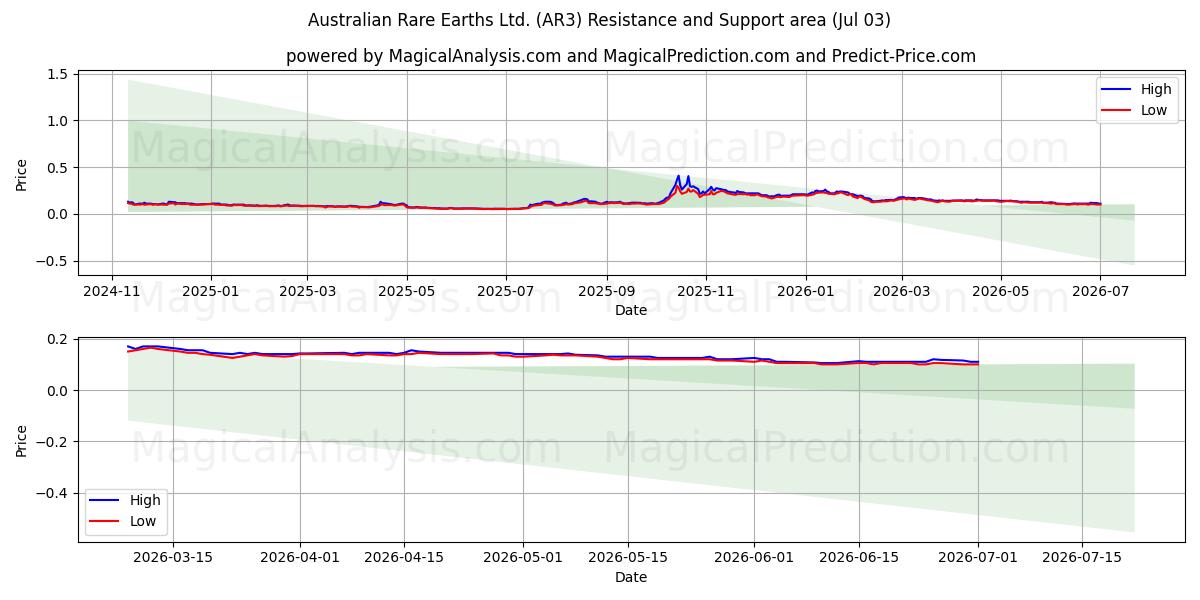Viewport: 1200px width, 600px height.
Task: Click the '0.2' y-axis tick in bottom chart
Action: pyautogui.click(x=57, y=340)
